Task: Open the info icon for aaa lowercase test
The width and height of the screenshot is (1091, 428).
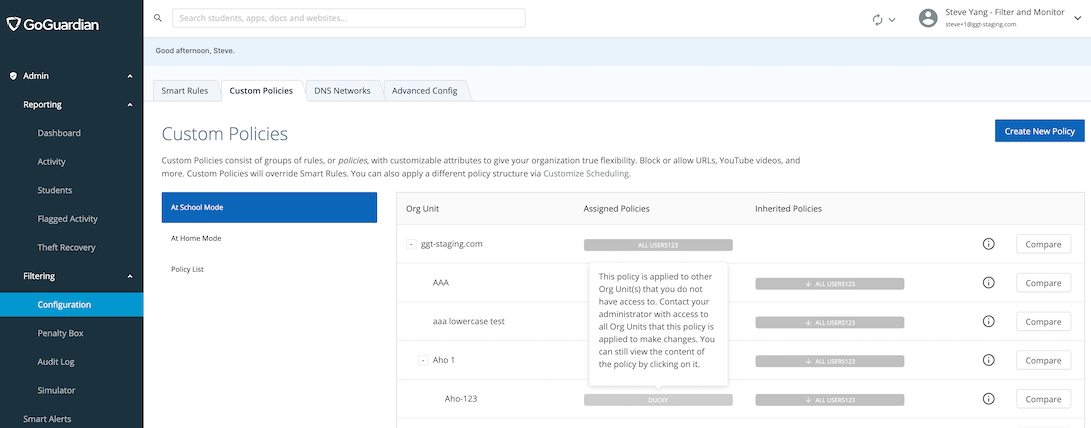Action: [x=988, y=322]
